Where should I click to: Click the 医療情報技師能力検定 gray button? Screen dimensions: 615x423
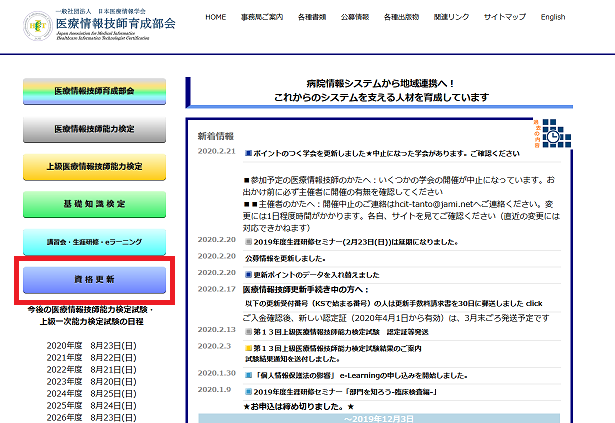point(95,129)
